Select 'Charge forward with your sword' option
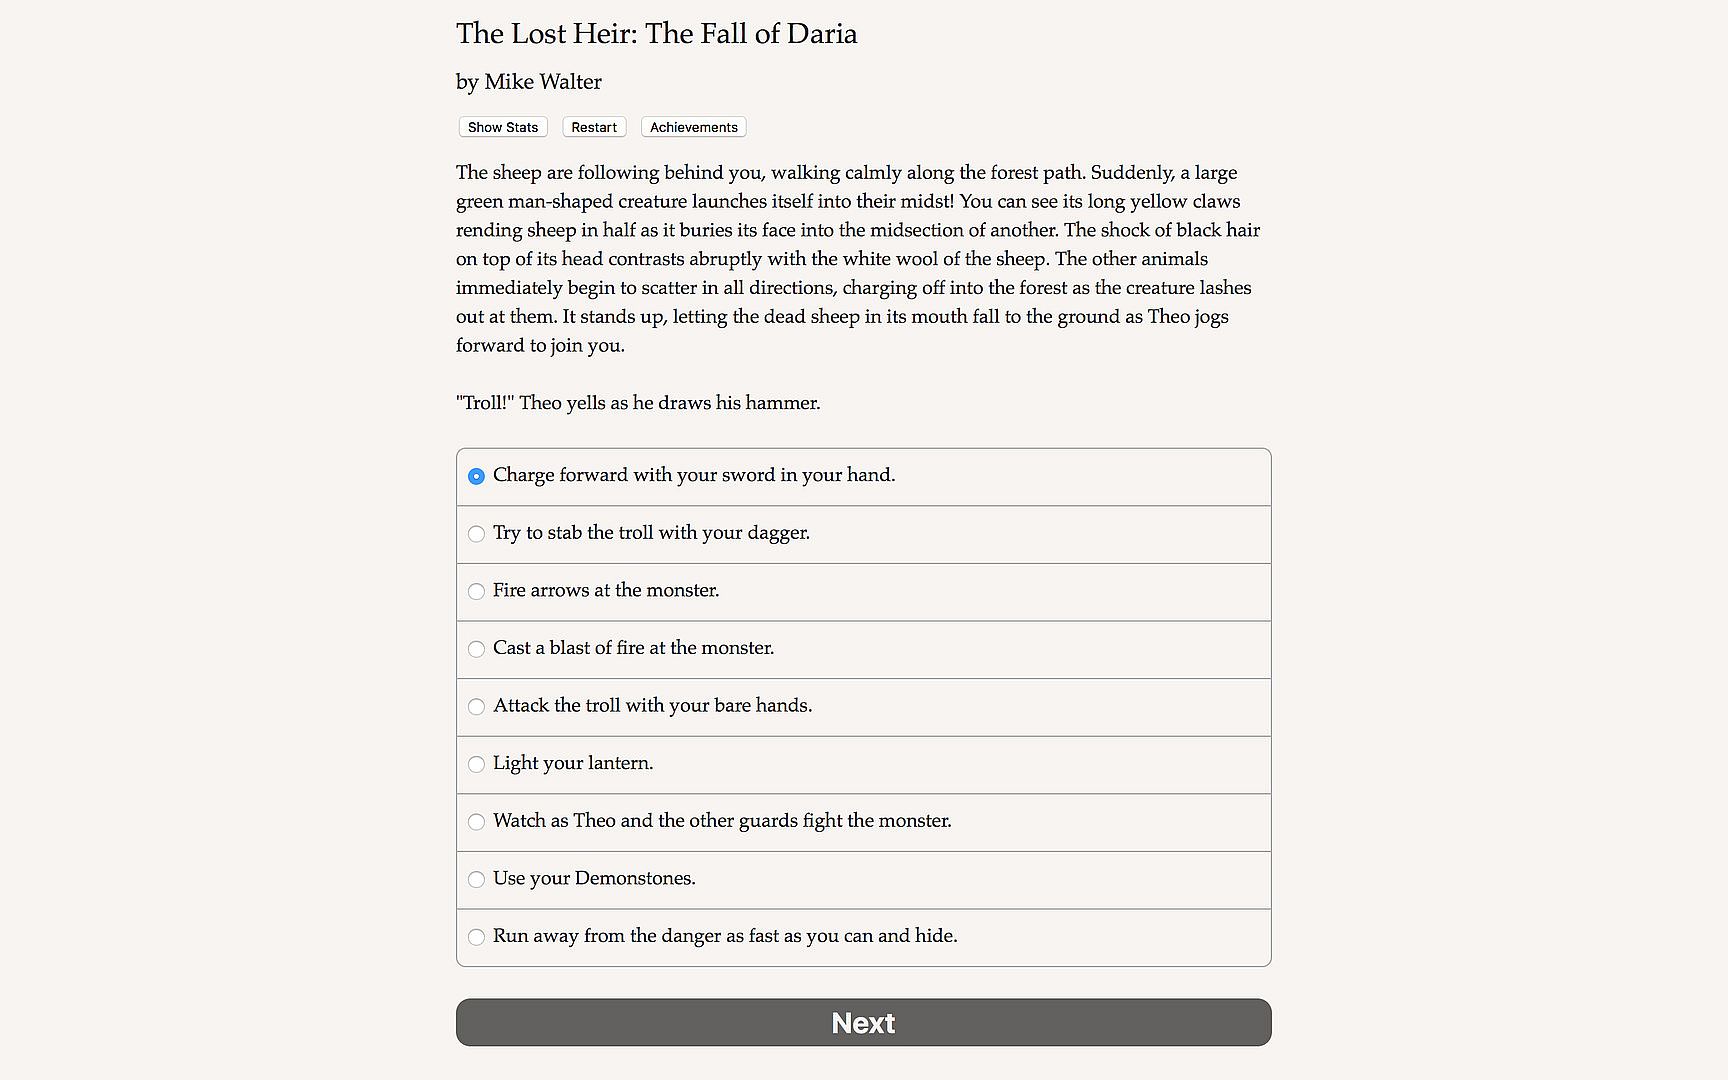This screenshot has height=1080, width=1728. (476, 476)
